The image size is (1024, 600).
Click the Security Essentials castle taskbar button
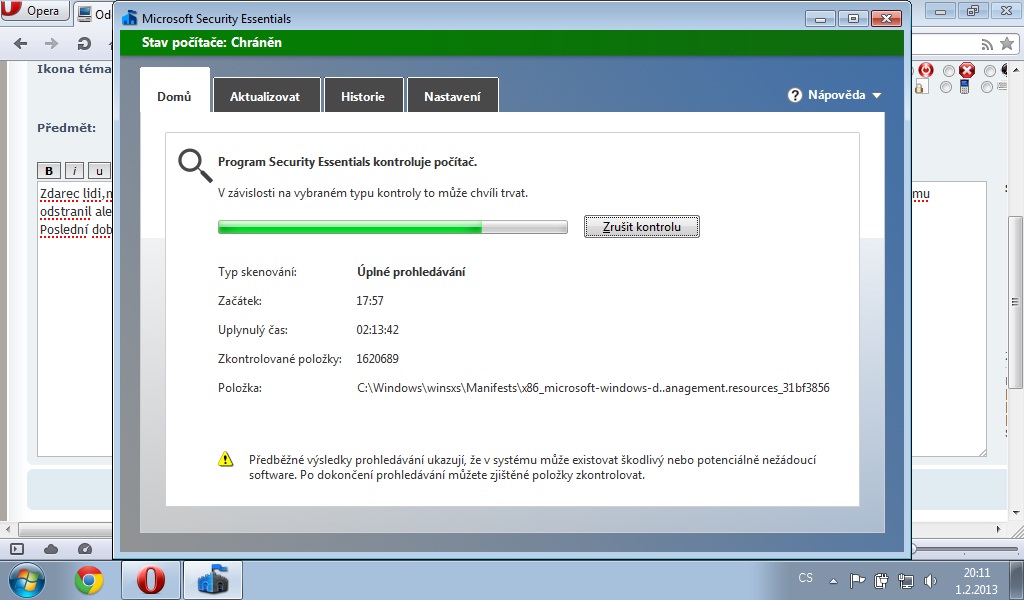pyautogui.click(x=212, y=580)
